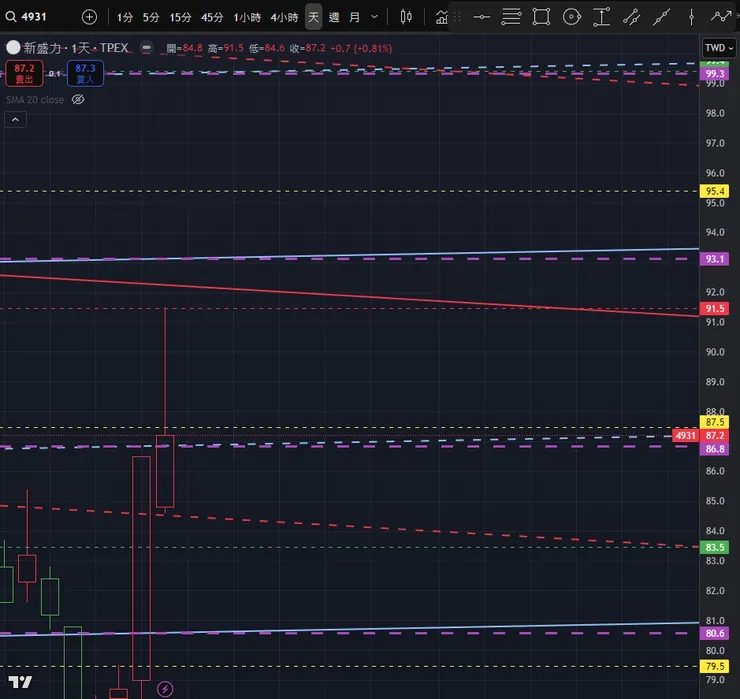Click the 80.6 purple price label

(x=715, y=633)
